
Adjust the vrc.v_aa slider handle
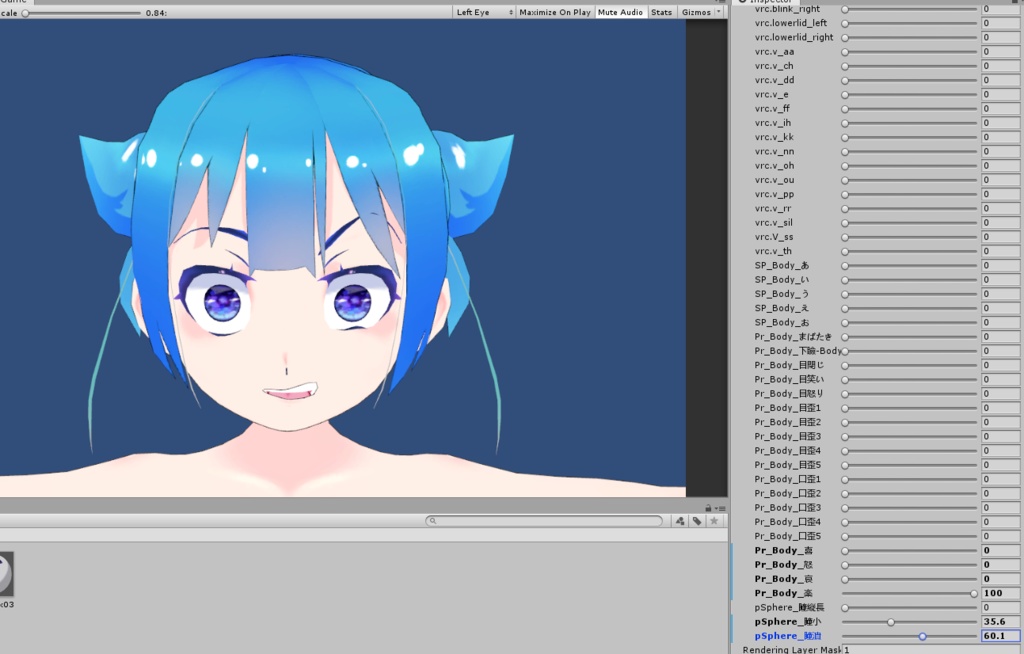845,52
